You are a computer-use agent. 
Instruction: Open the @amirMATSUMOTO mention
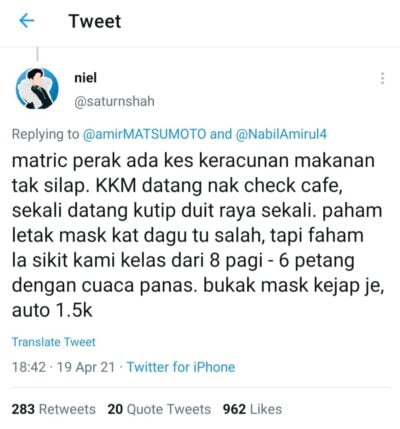click(x=144, y=134)
